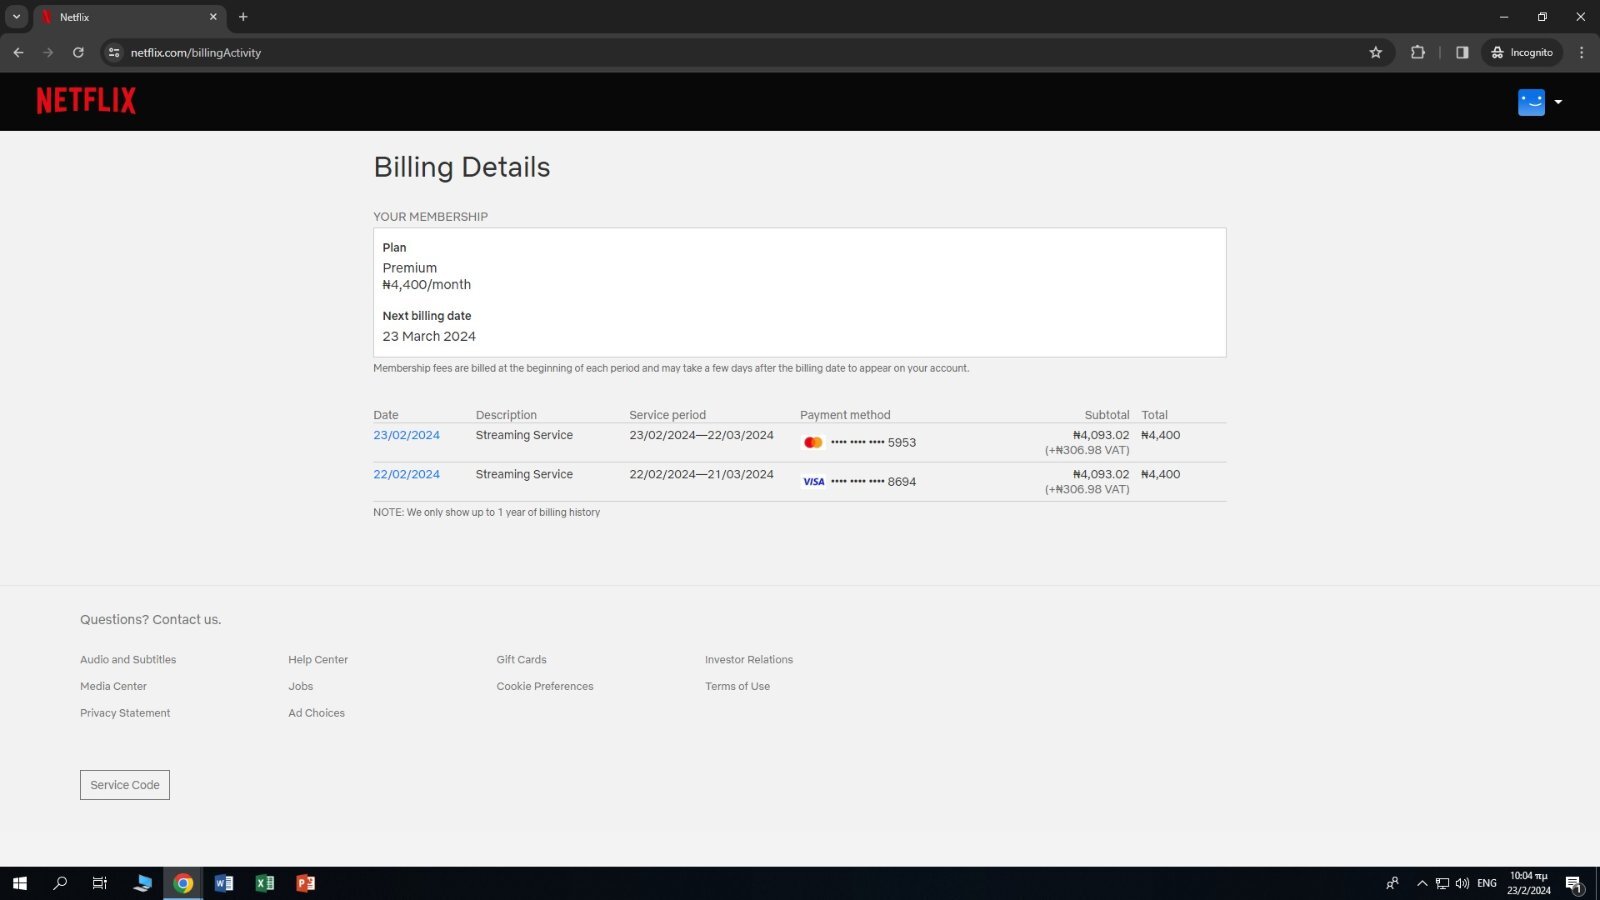This screenshot has width=1600, height=900.
Task: Click the Mastercard icon for card 5953
Action: click(813, 442)
